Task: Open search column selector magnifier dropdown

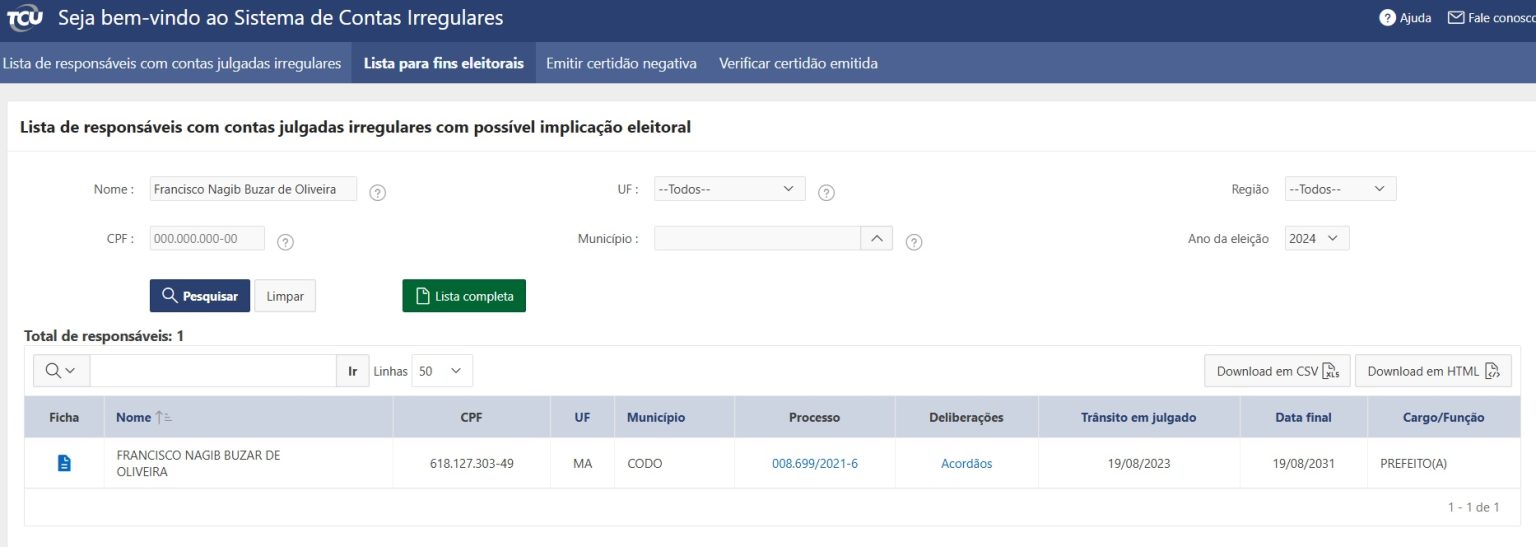Action: 61,371
